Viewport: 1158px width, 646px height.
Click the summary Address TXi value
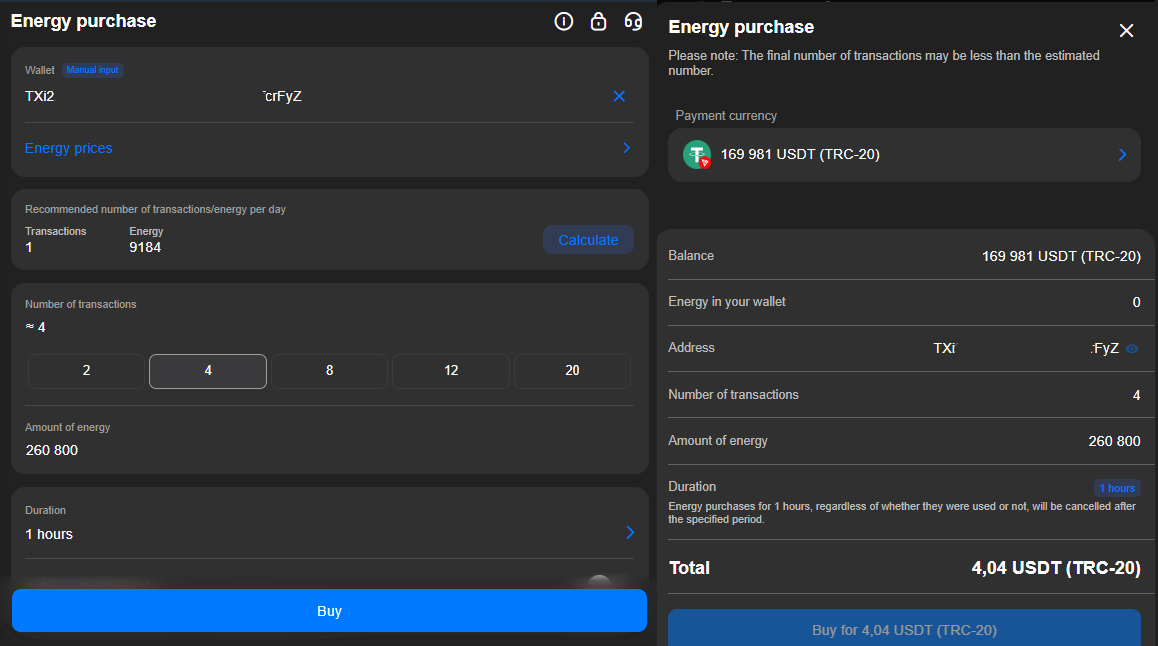point(1026,348)
